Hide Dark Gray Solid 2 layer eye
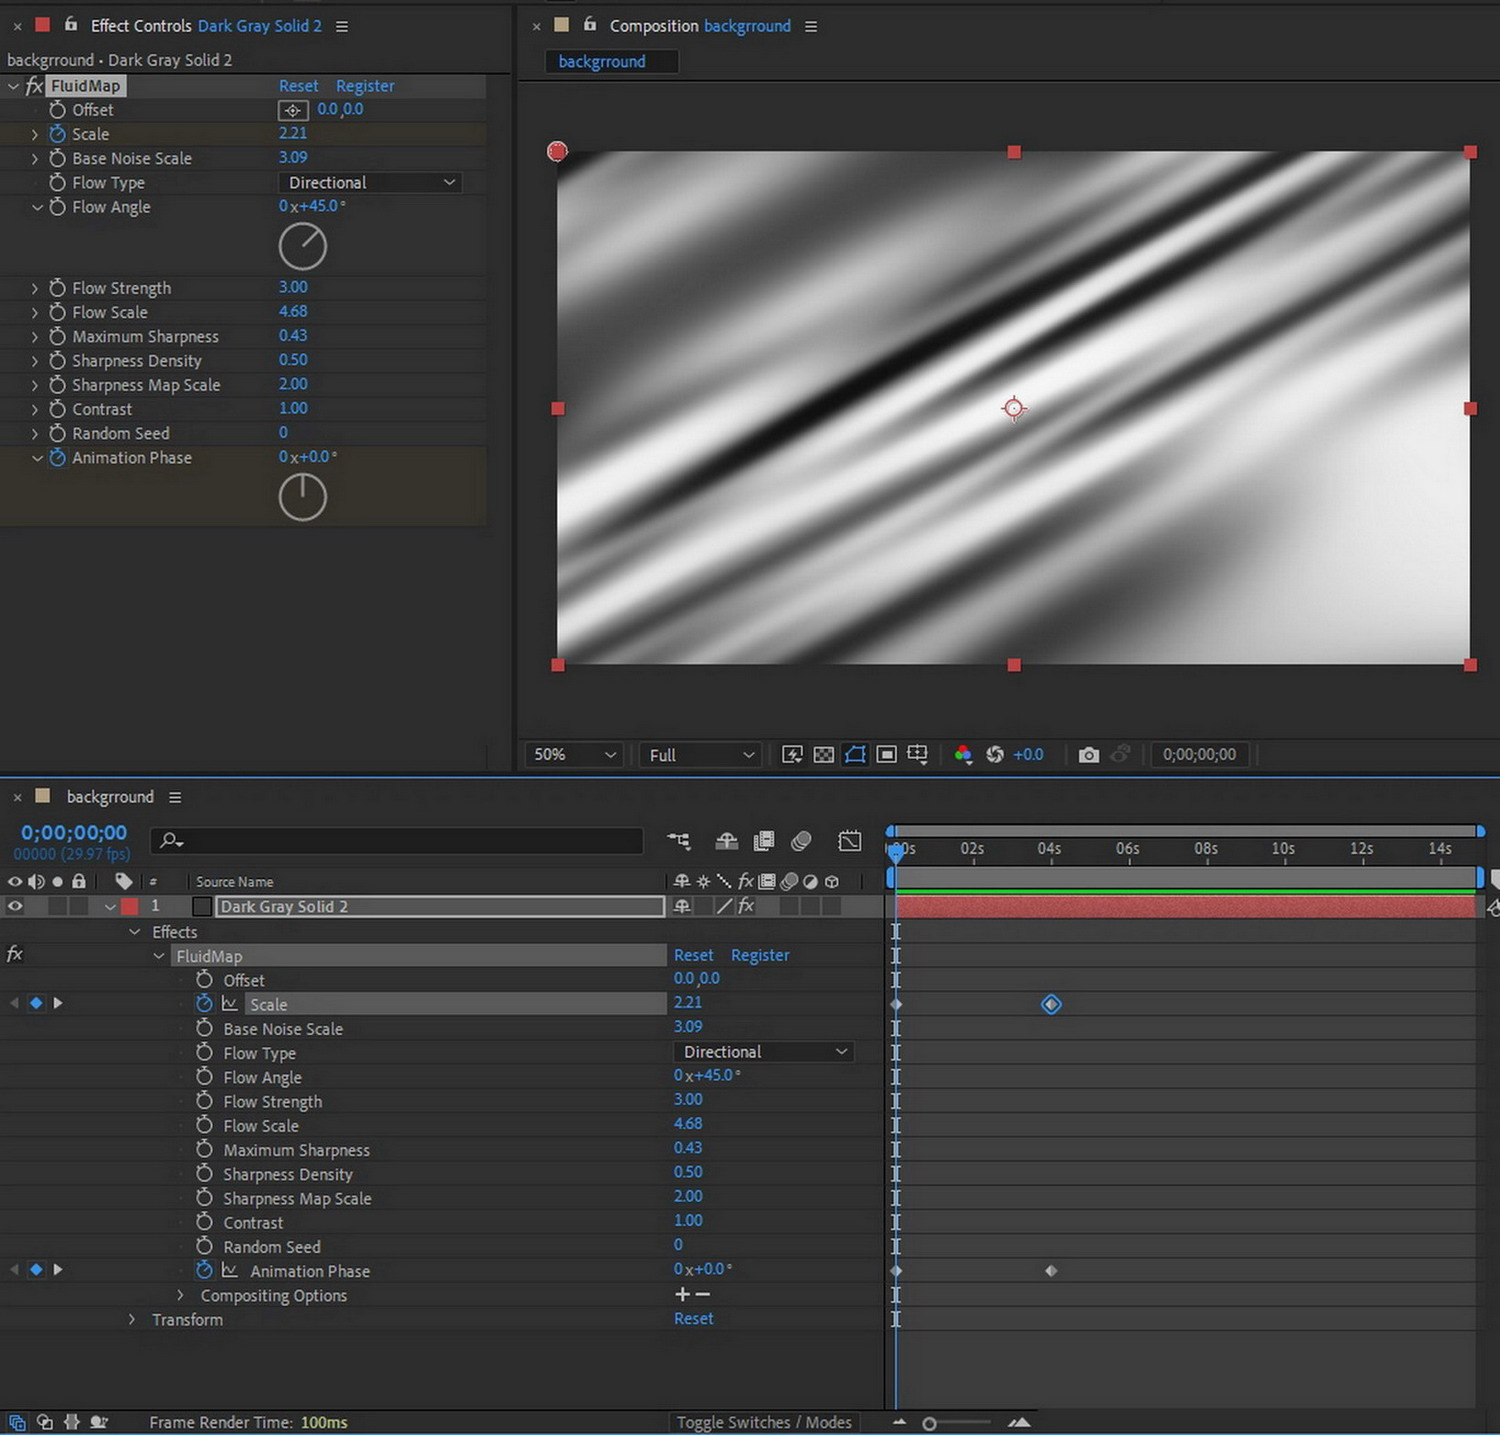1500x1435 pixels. (x=15, y=906)
